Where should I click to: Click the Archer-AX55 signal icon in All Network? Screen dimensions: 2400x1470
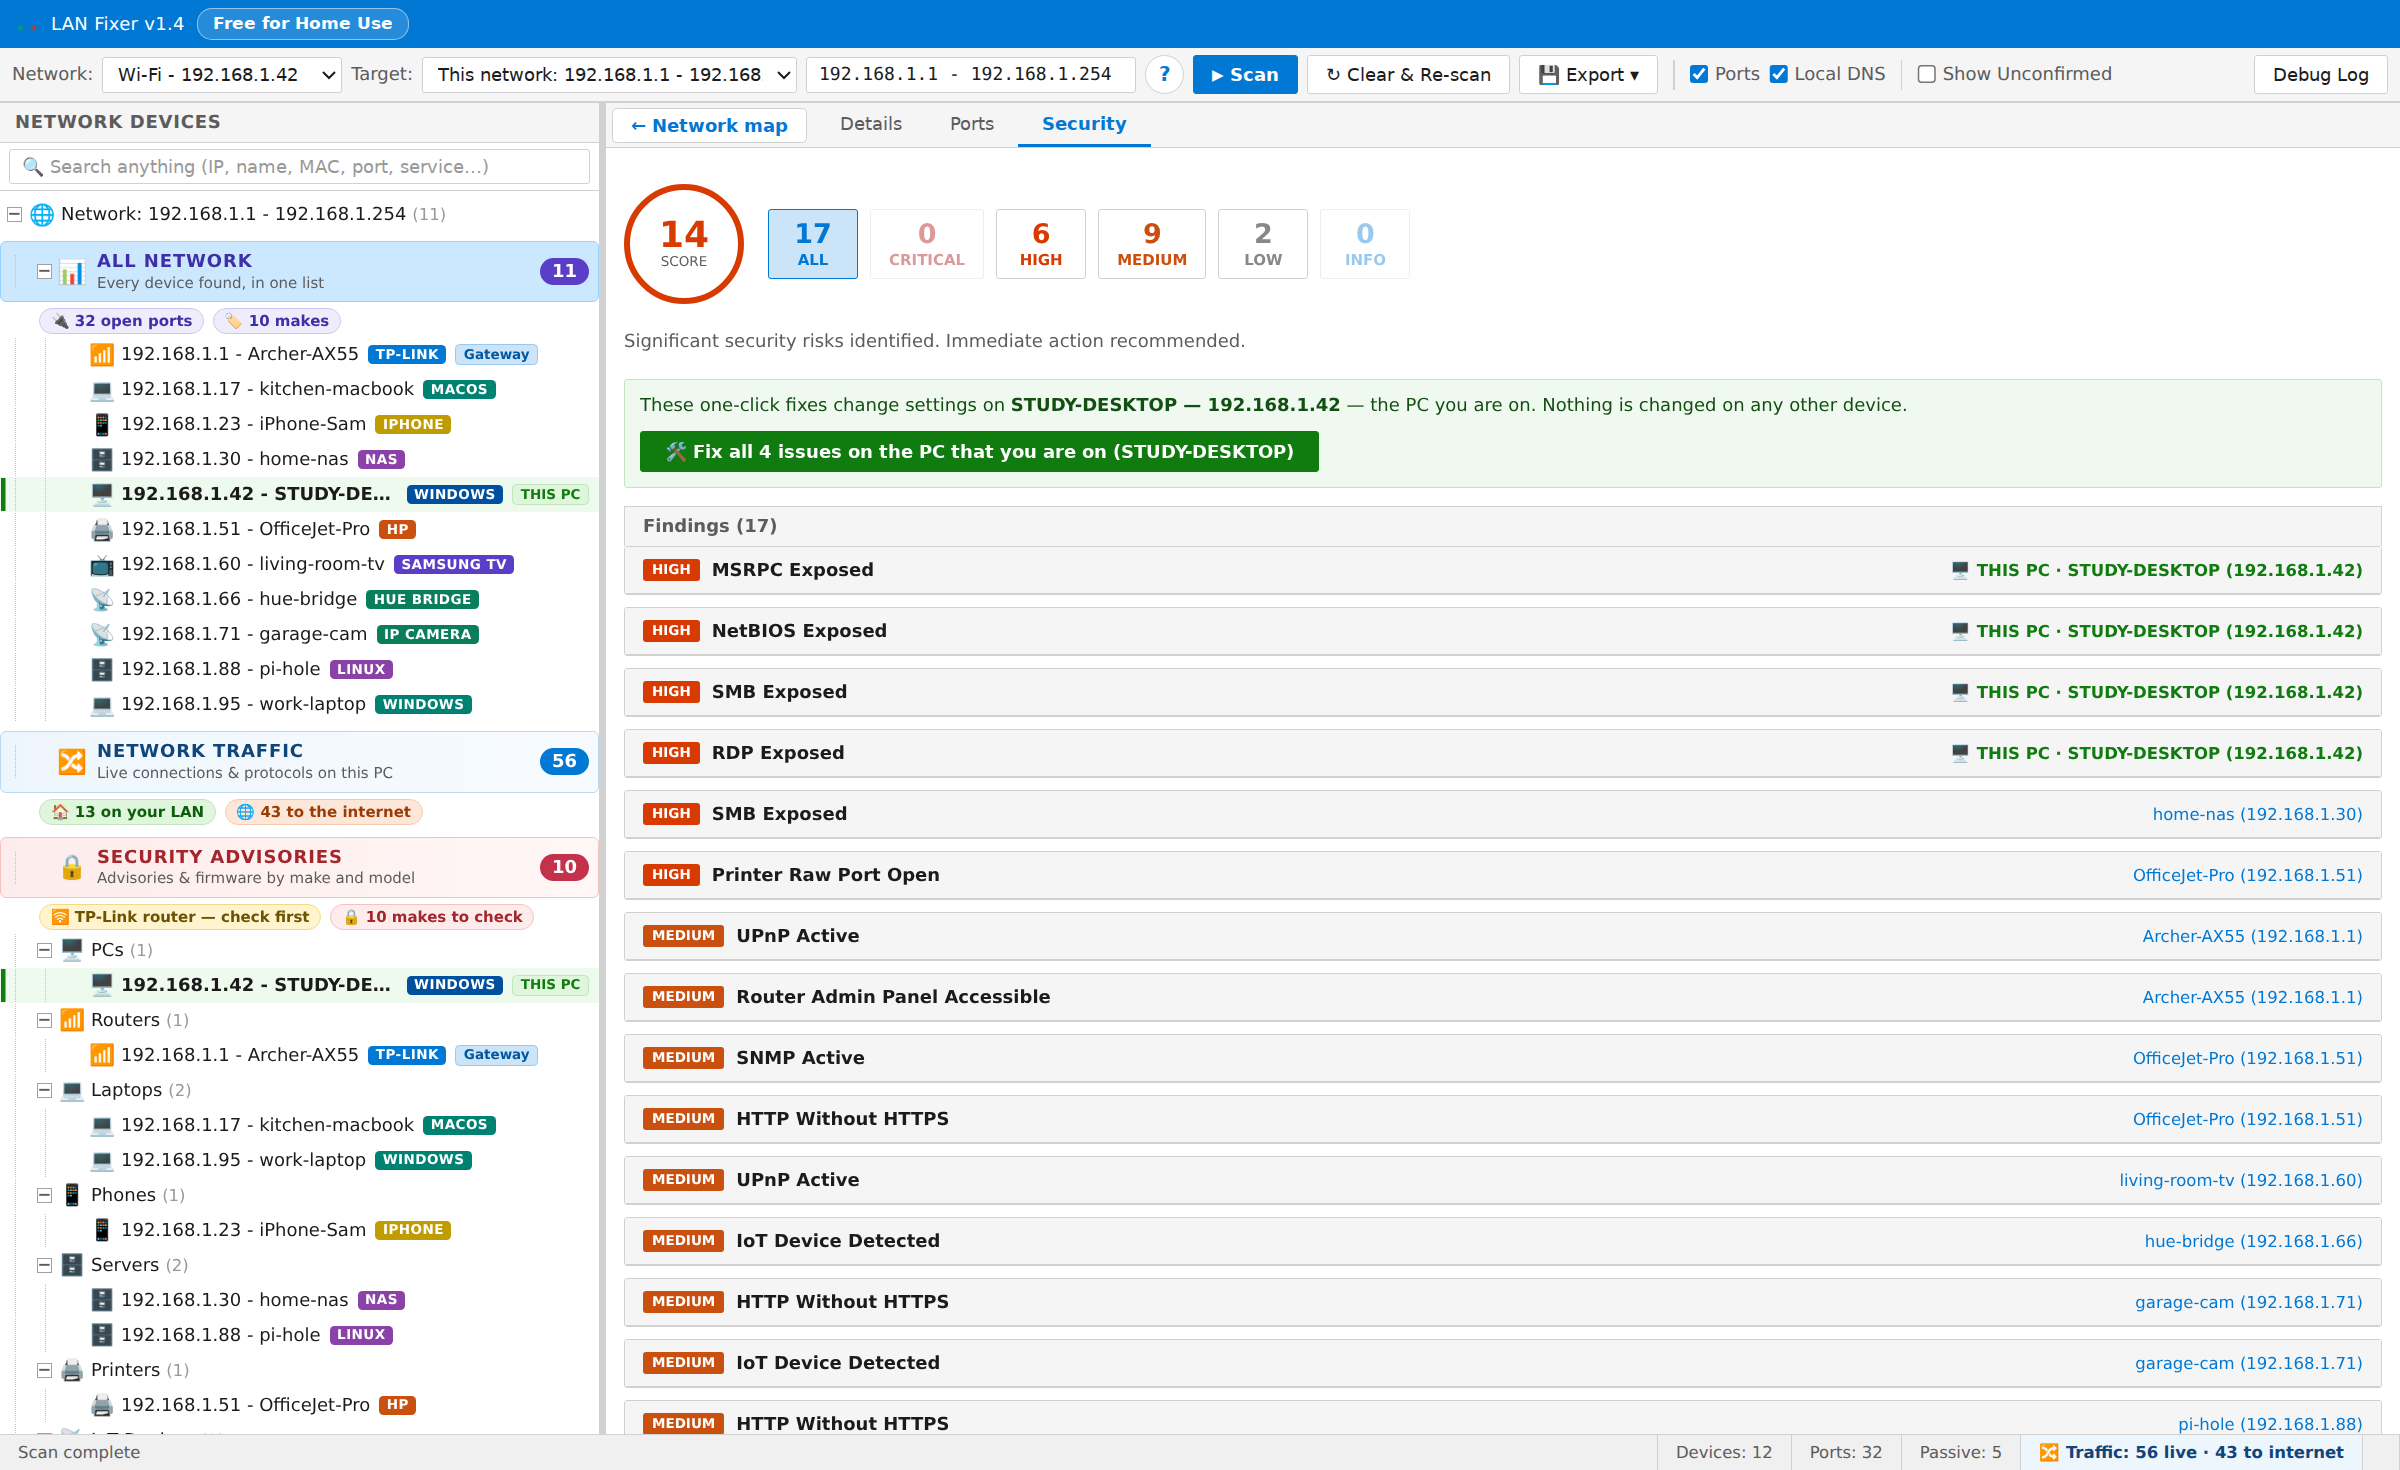102,354
